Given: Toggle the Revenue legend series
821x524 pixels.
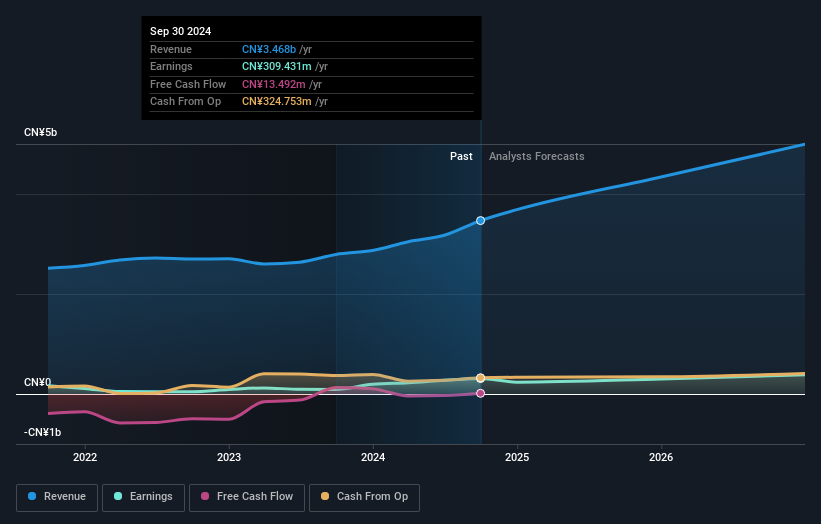Looking at the screenshot, I should [x=57, y=497].
